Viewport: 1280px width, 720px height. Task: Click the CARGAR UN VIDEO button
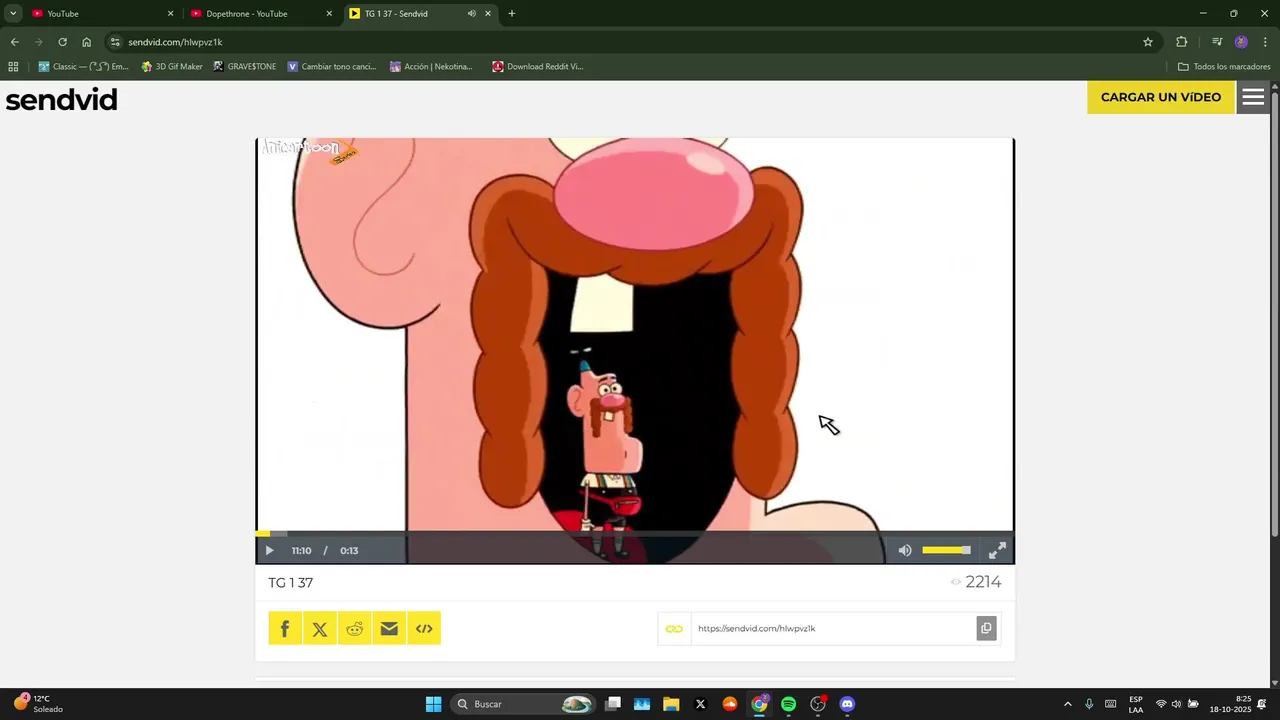pyautogui.click(x=1161, y=97)
